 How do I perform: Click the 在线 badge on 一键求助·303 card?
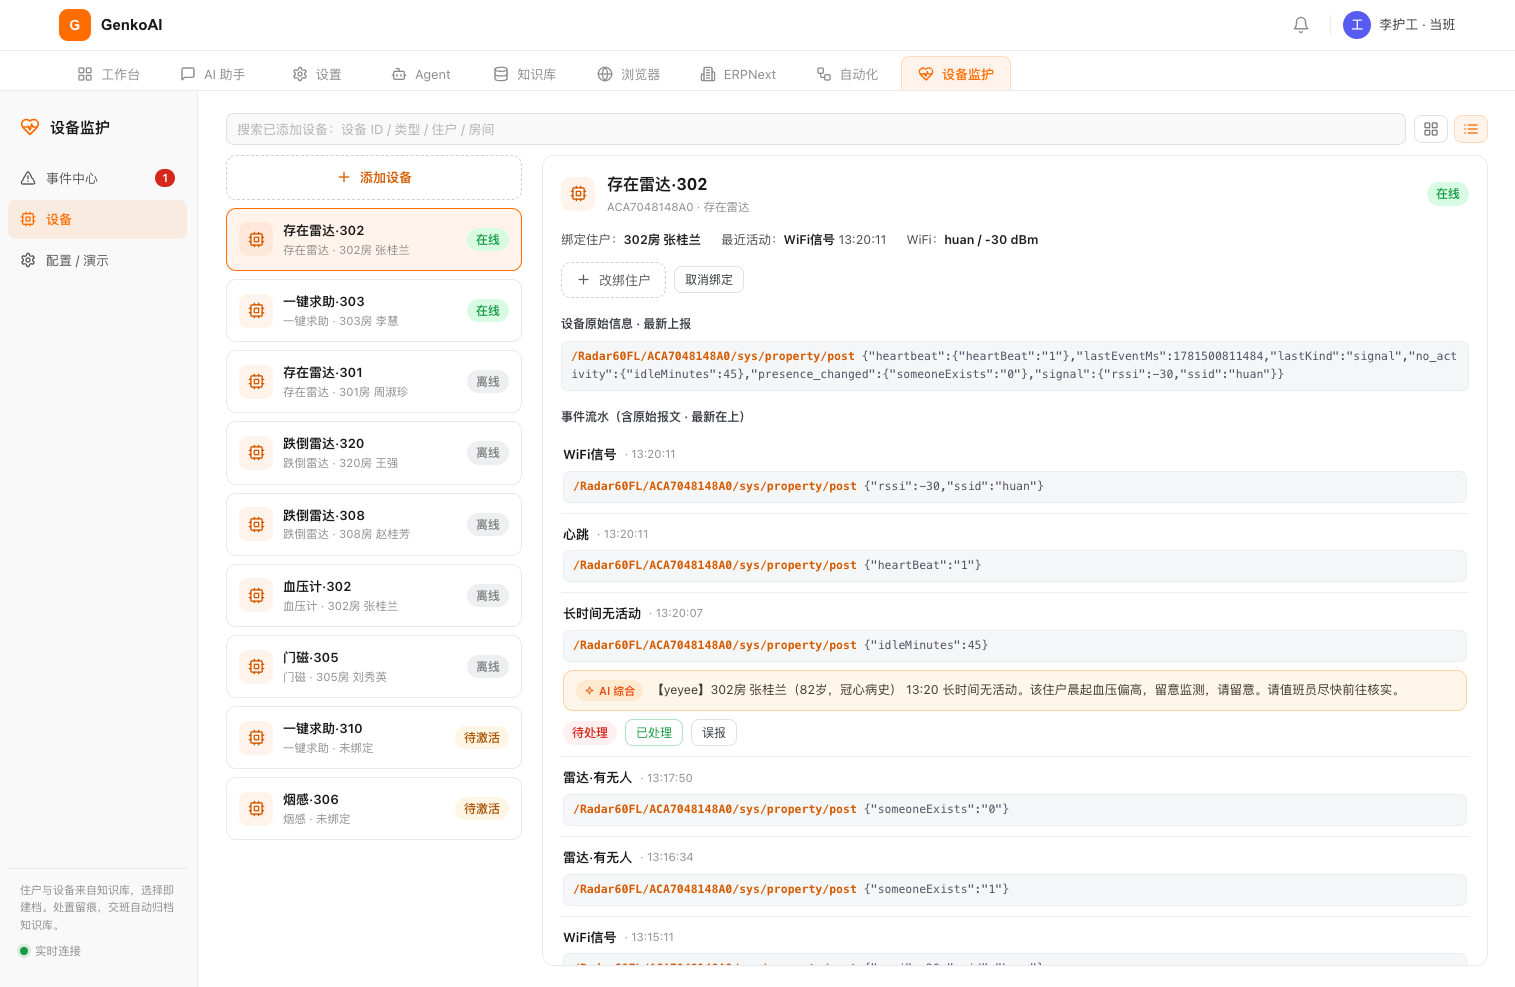pos(488,311)
